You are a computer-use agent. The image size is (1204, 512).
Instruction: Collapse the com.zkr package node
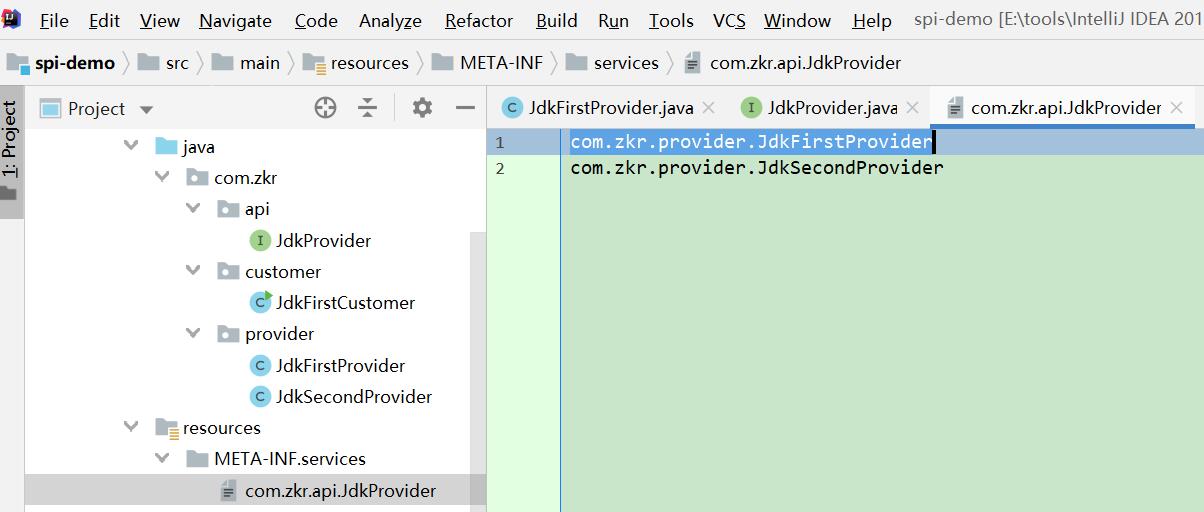click(162, 178)
